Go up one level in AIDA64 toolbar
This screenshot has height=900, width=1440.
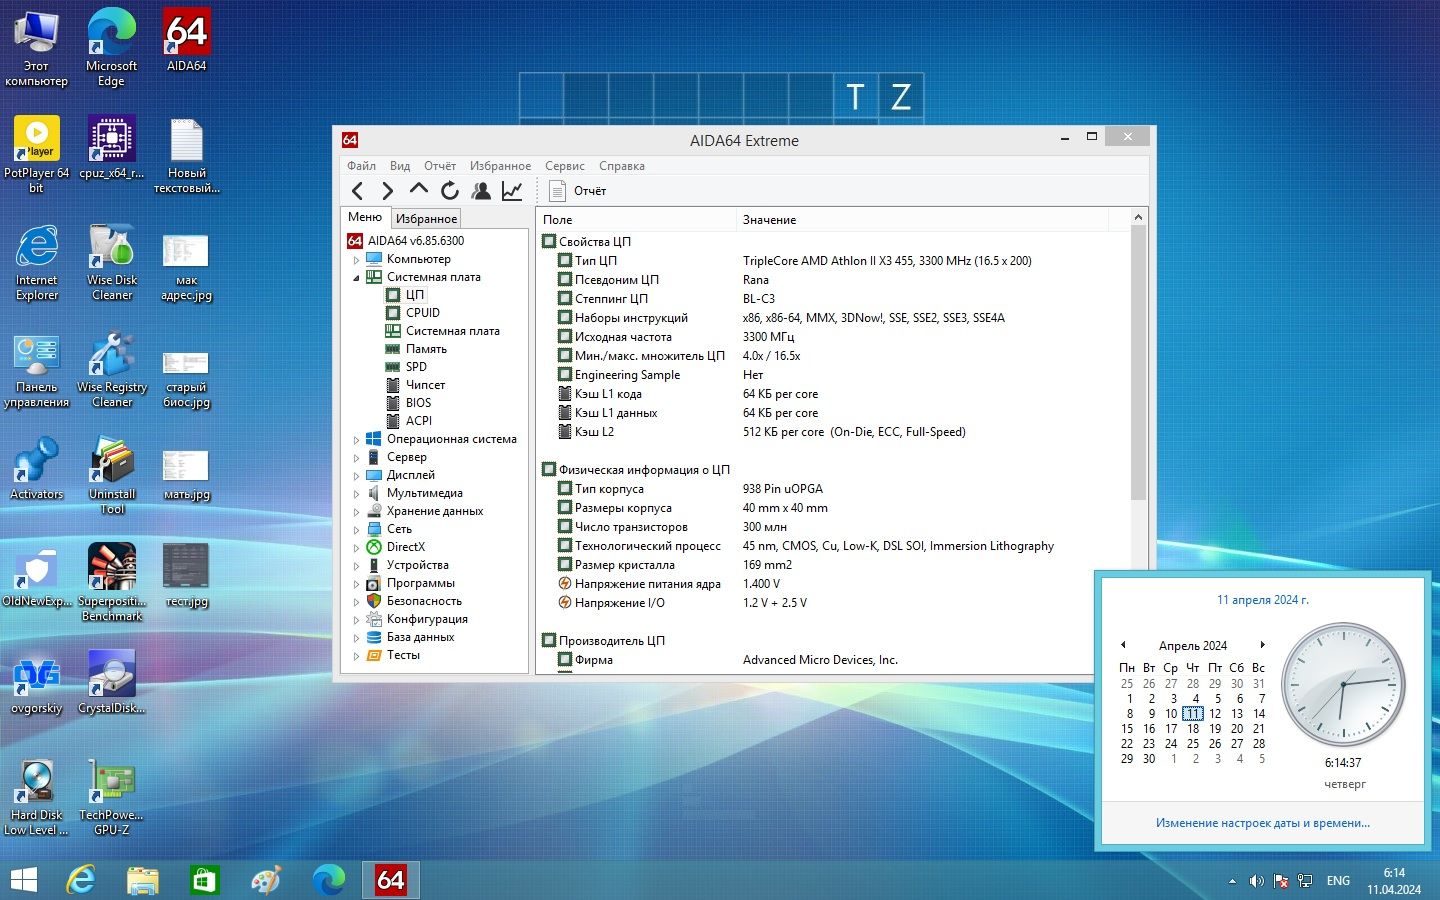click(419, 190)
